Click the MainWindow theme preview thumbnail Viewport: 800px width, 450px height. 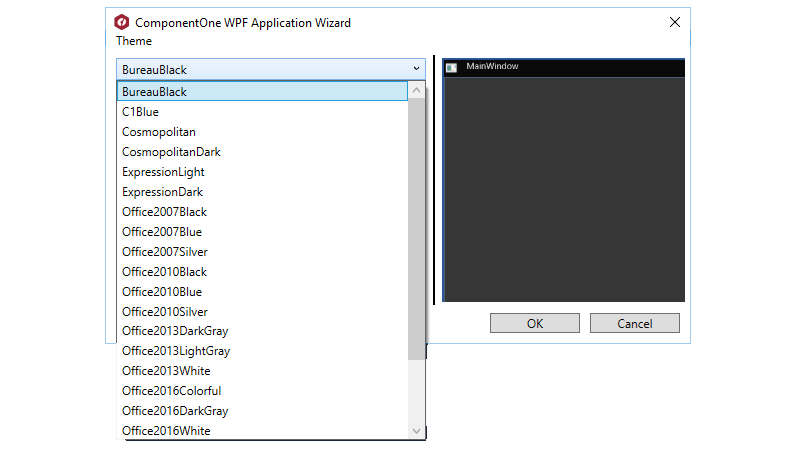pos(563,180)
